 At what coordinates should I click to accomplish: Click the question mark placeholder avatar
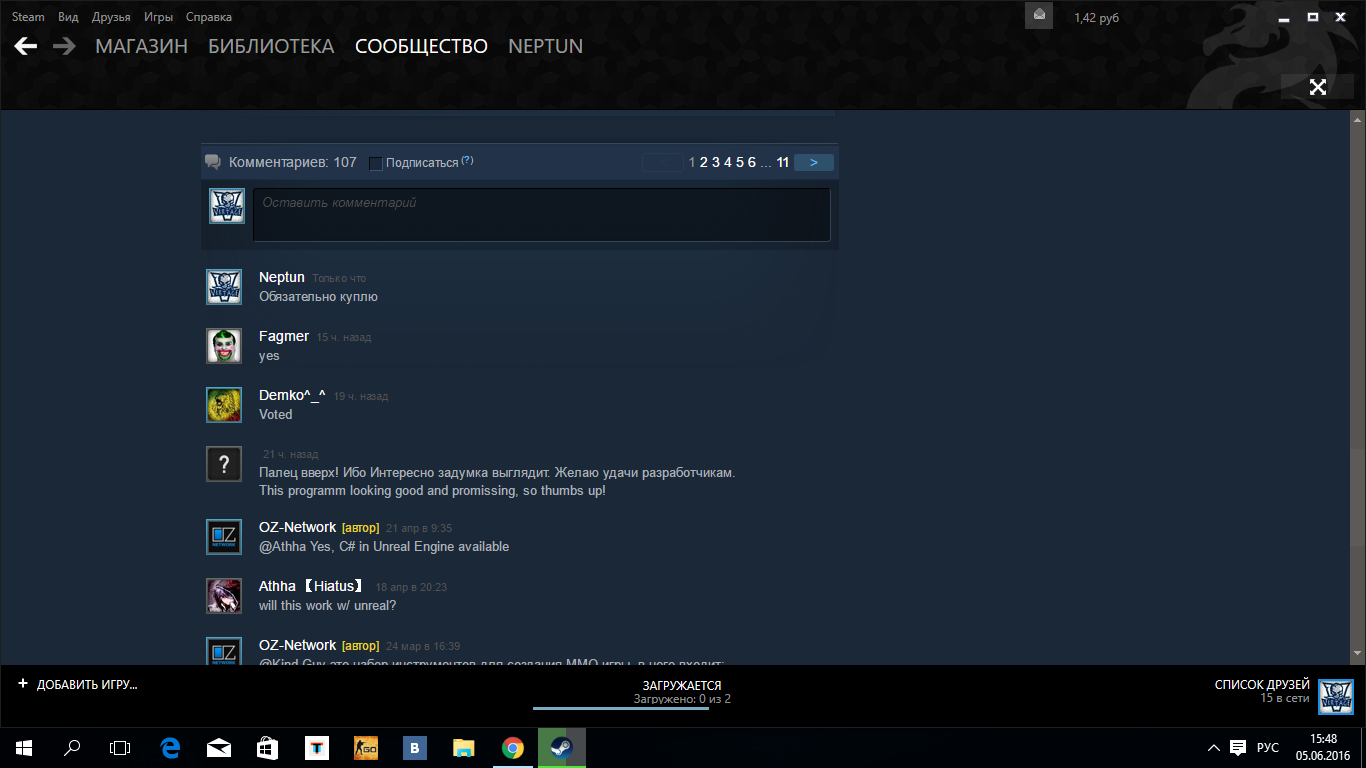pyautogui.click(x=224, y=464)
